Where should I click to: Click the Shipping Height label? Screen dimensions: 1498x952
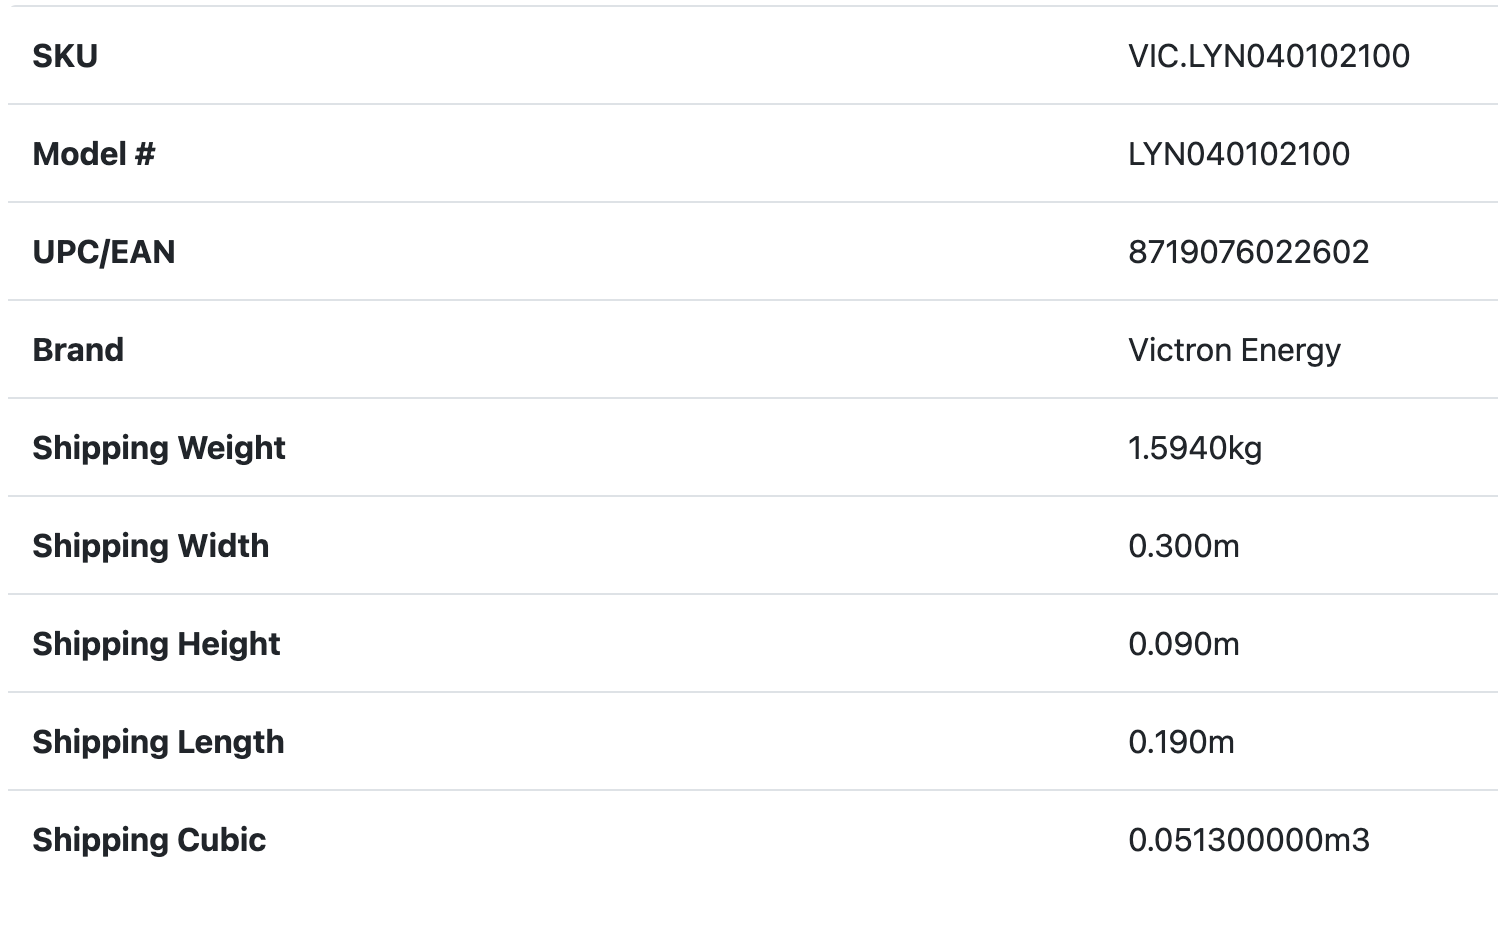pyautogui.click(x=156, y=644)
